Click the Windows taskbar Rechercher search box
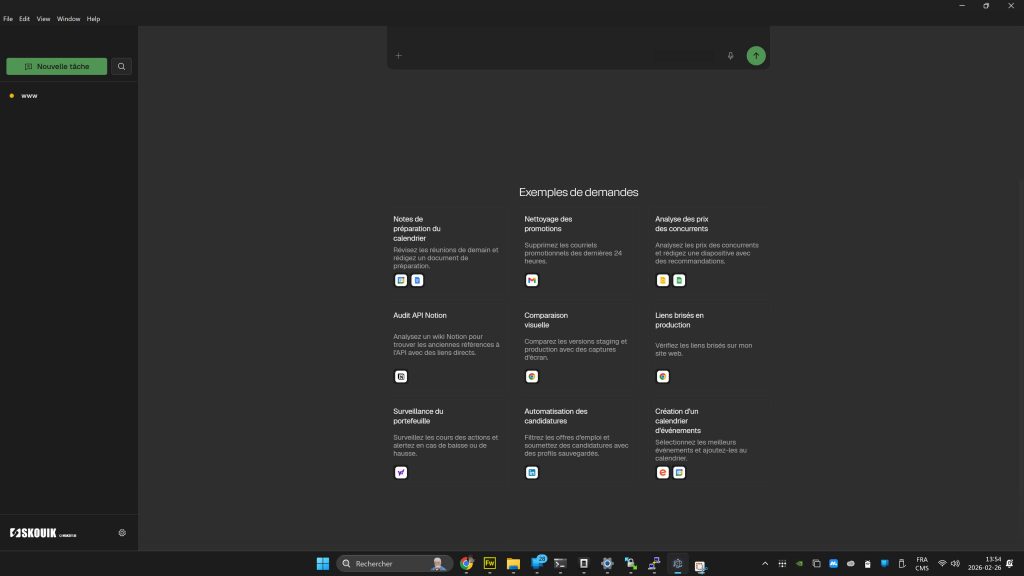The image size is (1024, 576). pyautogui.click(x=385, y=564)
